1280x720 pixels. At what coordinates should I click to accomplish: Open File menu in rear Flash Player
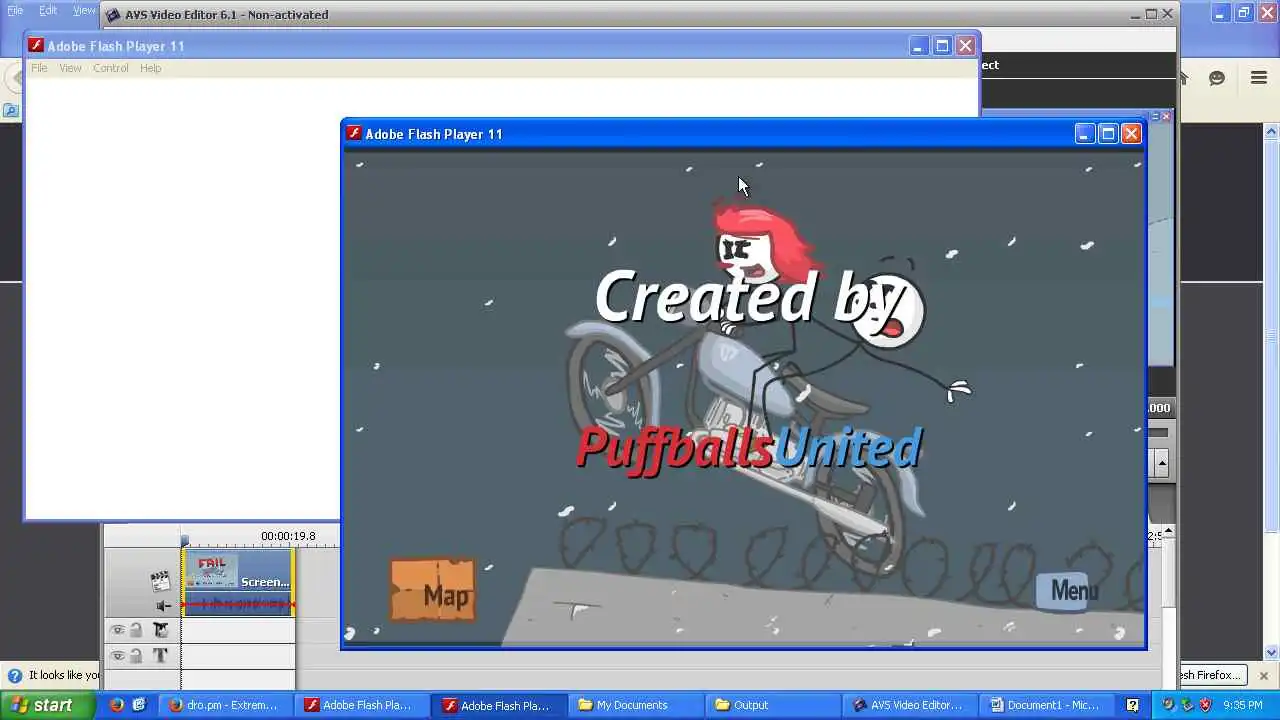point(39,68)
